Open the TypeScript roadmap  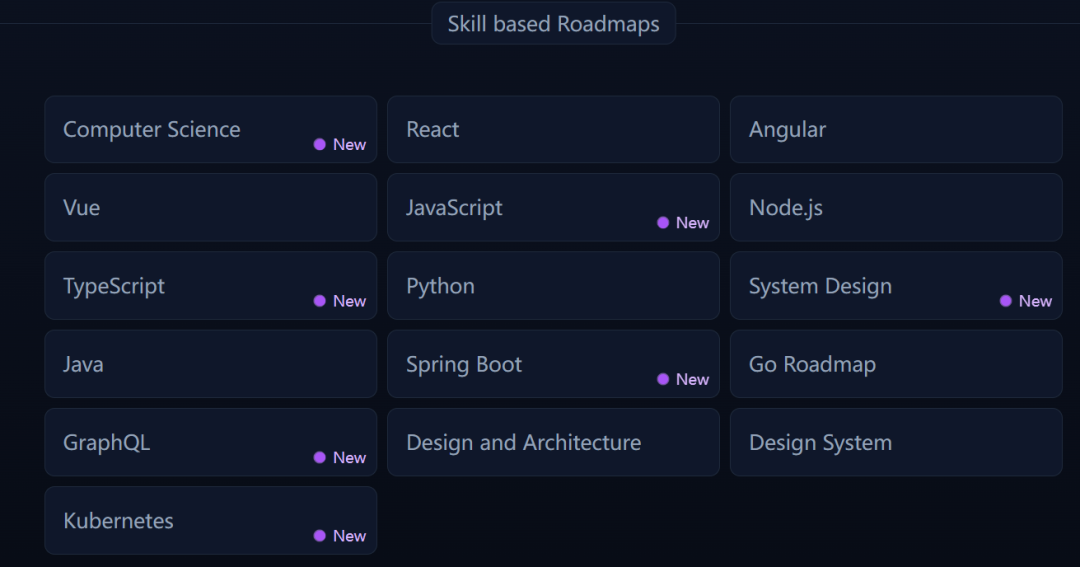click(x=210, y=286)
